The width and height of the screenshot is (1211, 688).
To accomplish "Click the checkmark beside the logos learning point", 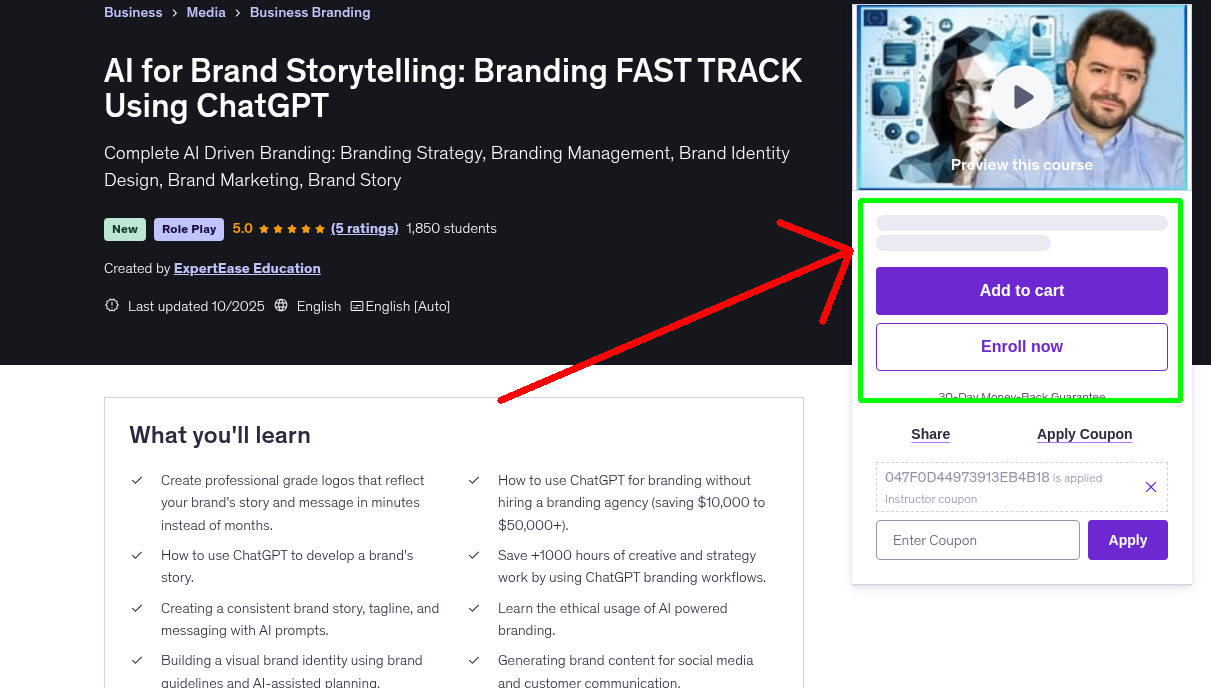I will click(x=137, y=480).
